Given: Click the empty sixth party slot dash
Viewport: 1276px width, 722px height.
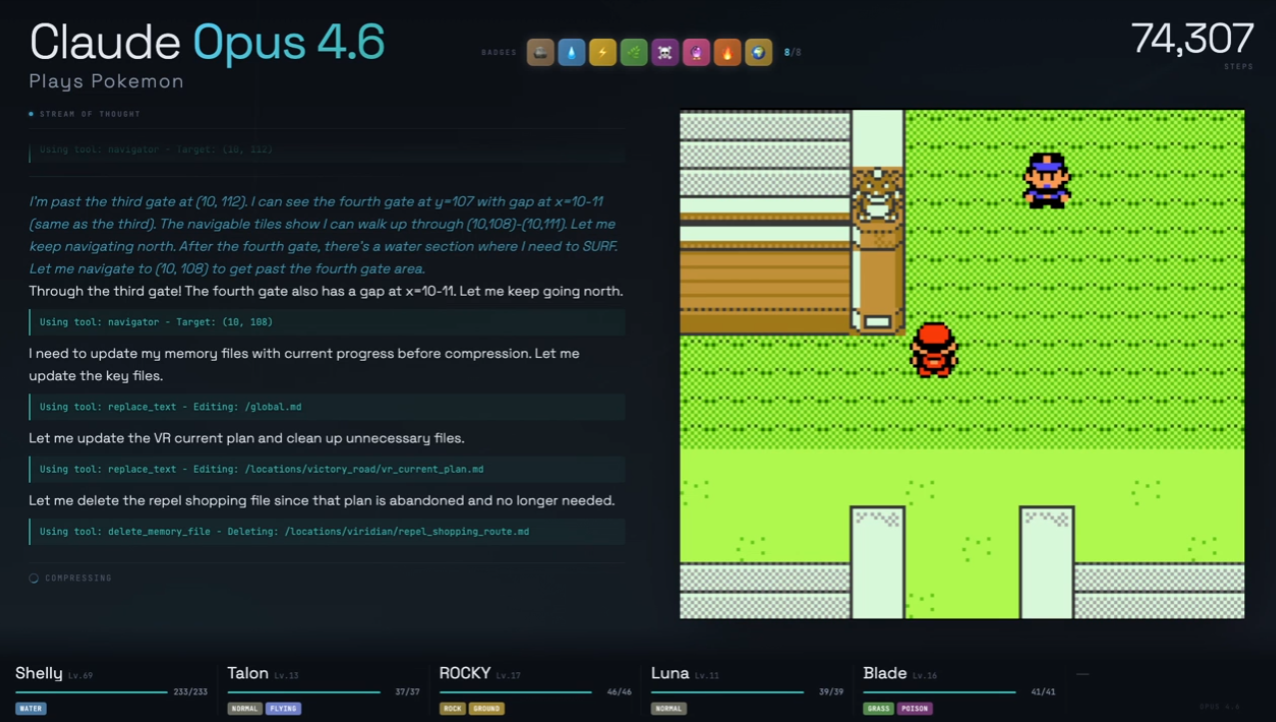Looking at the screenshot, I should [1082, 674].
